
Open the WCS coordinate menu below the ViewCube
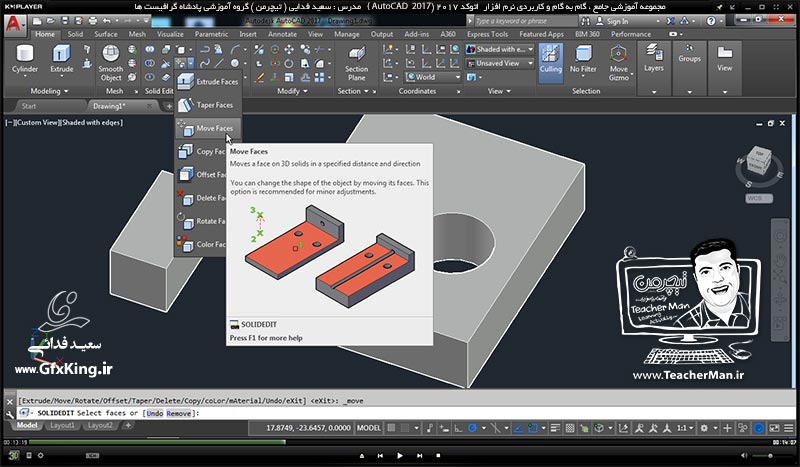(759, 198)
